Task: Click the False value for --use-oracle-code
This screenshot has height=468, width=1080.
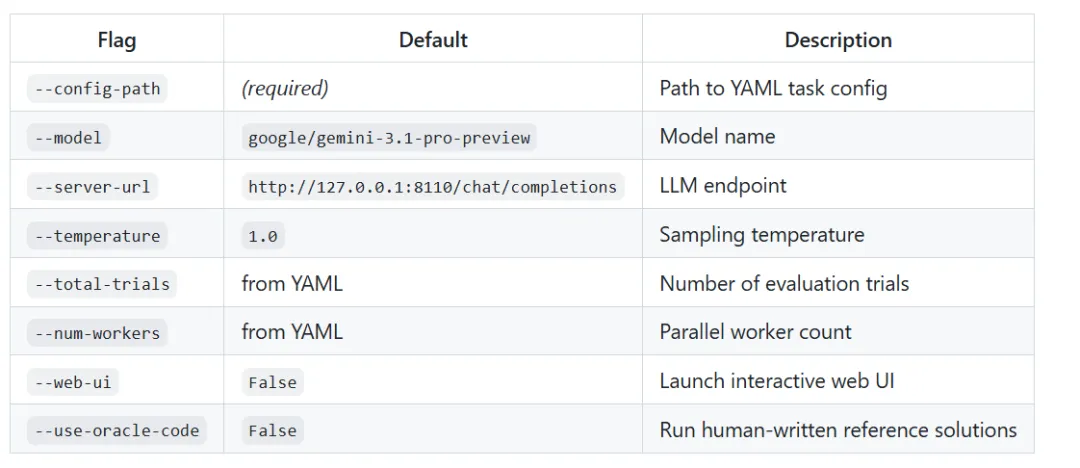Action: coord(272,431)
